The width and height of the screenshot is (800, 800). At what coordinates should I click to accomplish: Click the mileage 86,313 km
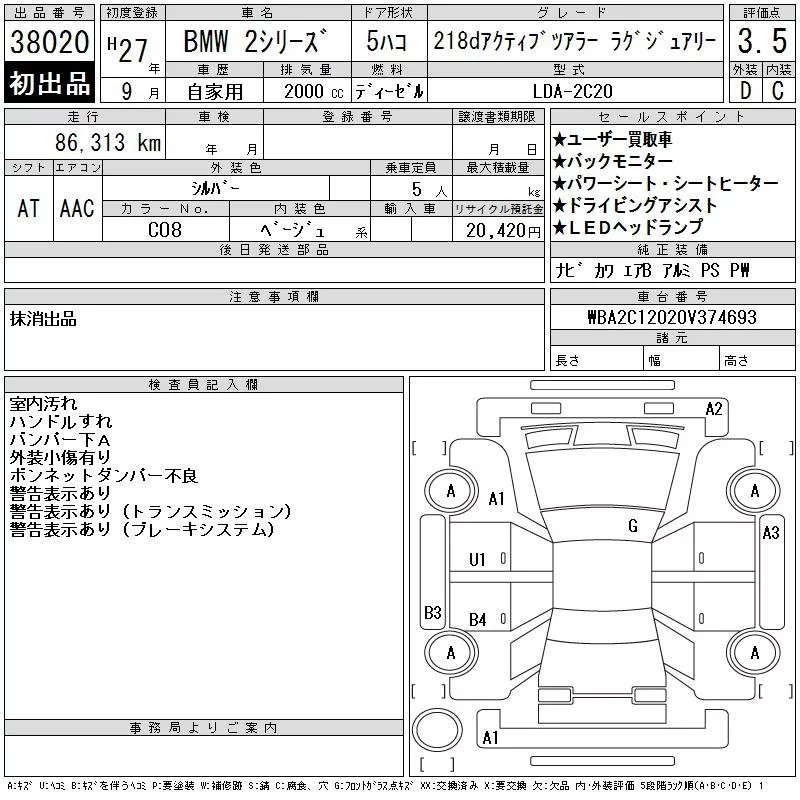[108, 143]
